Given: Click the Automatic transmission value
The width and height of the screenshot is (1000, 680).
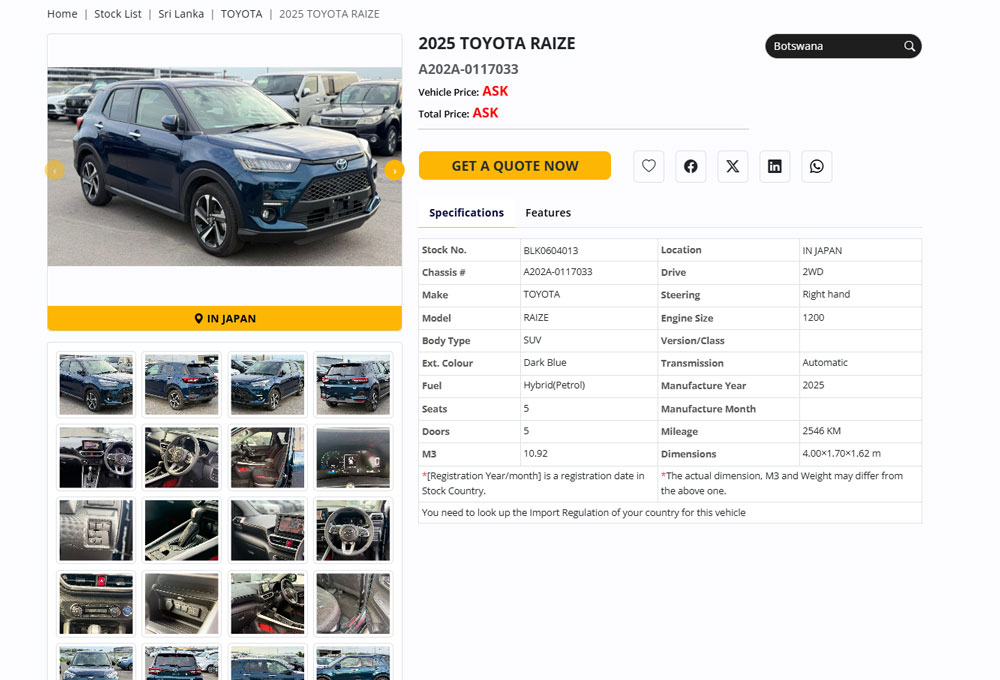Looking at the screenshot, I should point(825,362).
